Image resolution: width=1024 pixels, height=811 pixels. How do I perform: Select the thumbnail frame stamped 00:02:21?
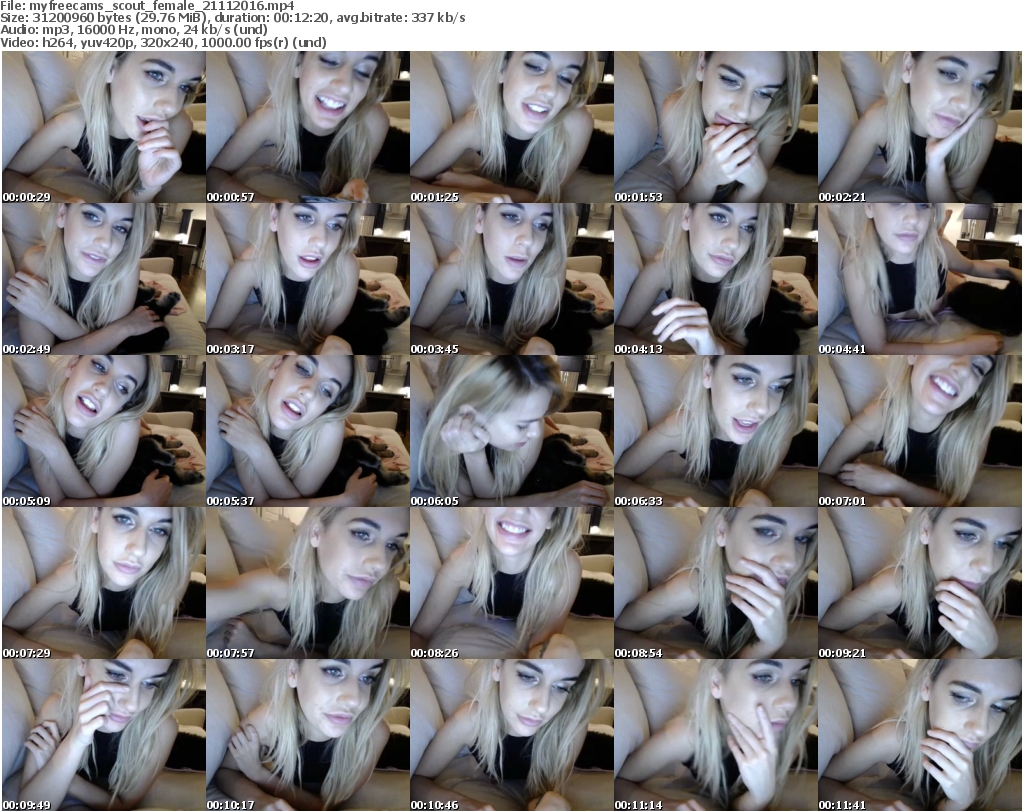pos(920,127)
